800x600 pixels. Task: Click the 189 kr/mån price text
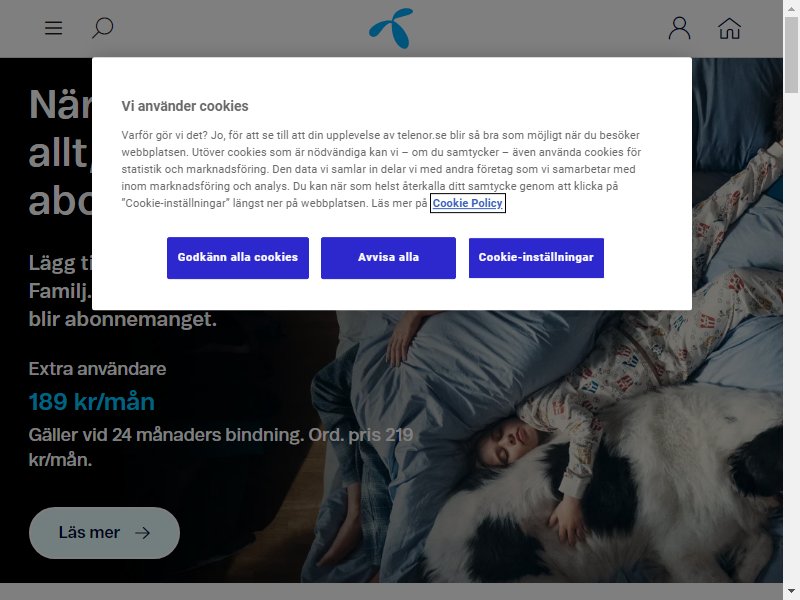[91, 402]
